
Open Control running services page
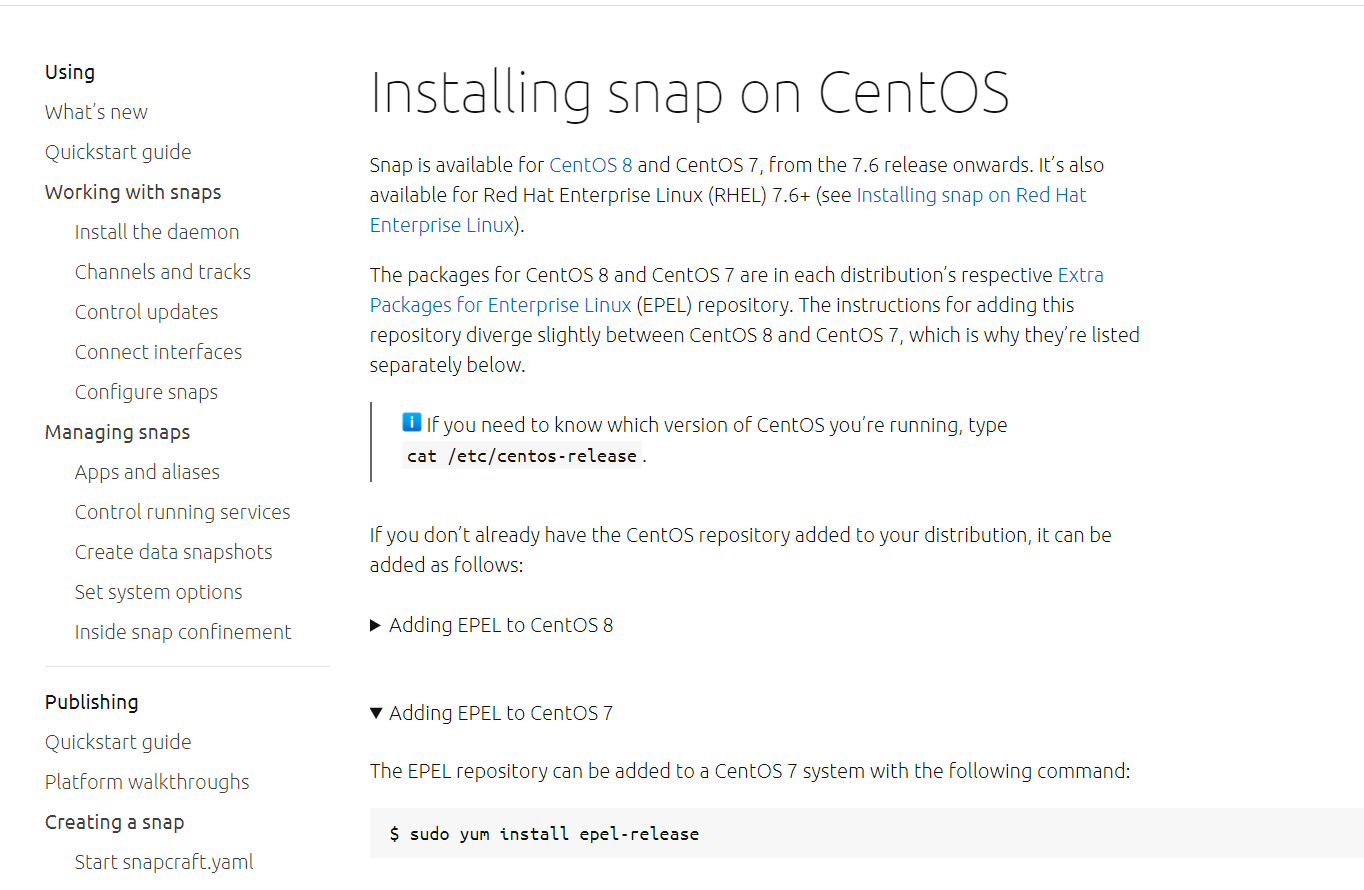(x=183, y=511)
